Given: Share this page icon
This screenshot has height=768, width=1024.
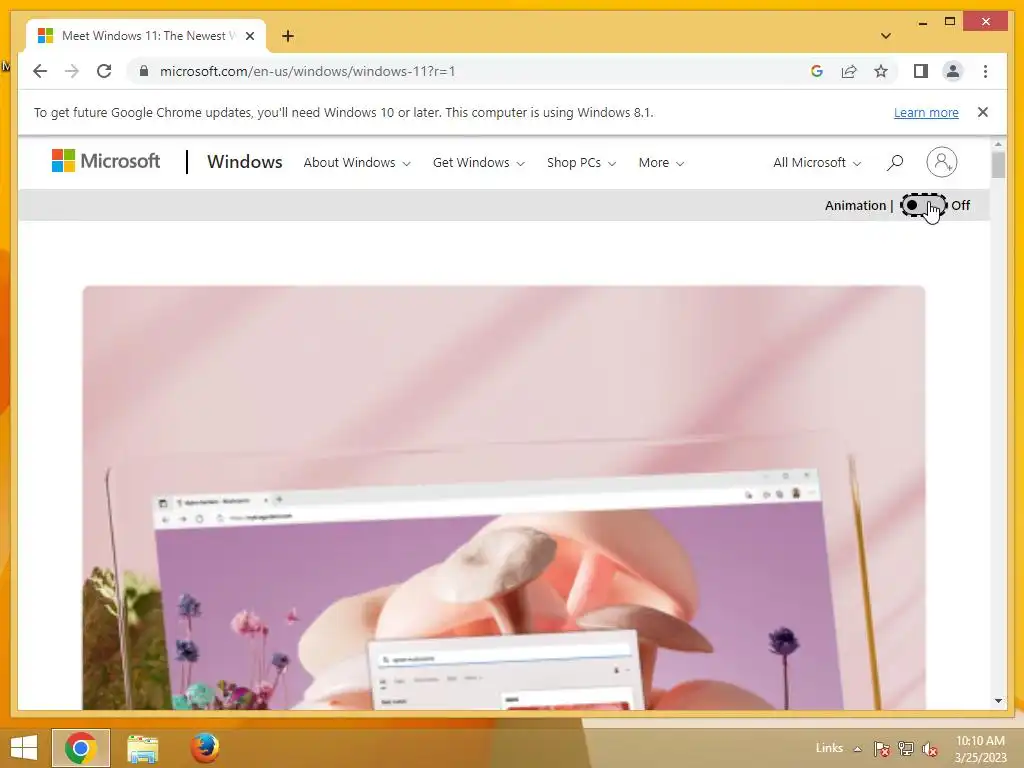Looking at the screenshot, I should pos(849,71).
